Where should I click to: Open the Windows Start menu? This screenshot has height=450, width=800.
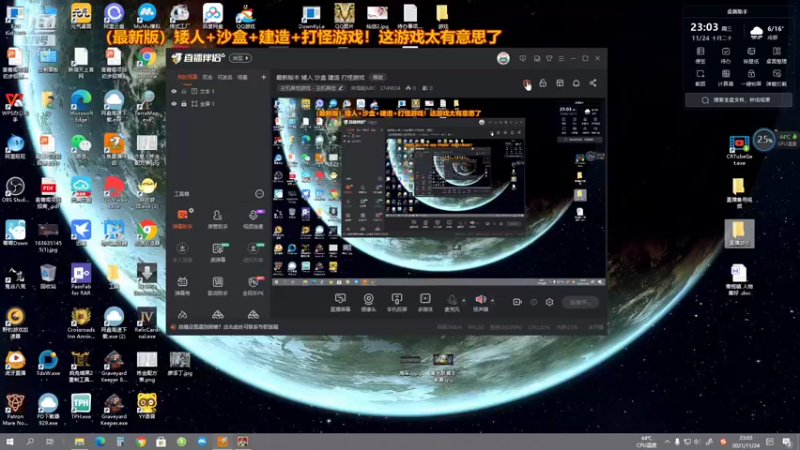point(10,441)
